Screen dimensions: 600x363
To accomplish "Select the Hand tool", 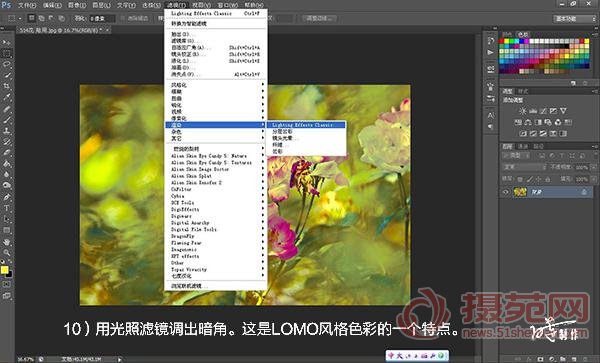I will pos(7,242).
